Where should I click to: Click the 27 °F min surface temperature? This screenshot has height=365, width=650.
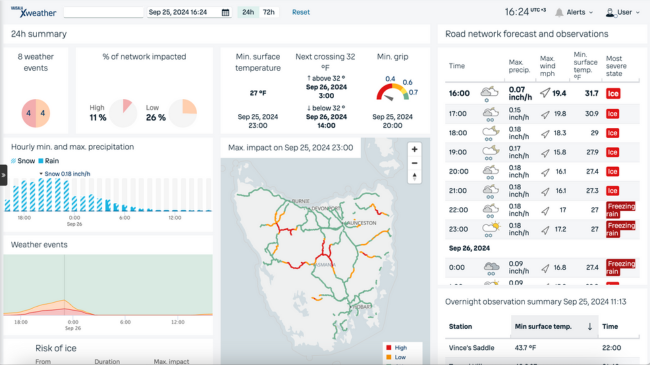point(258,93)
